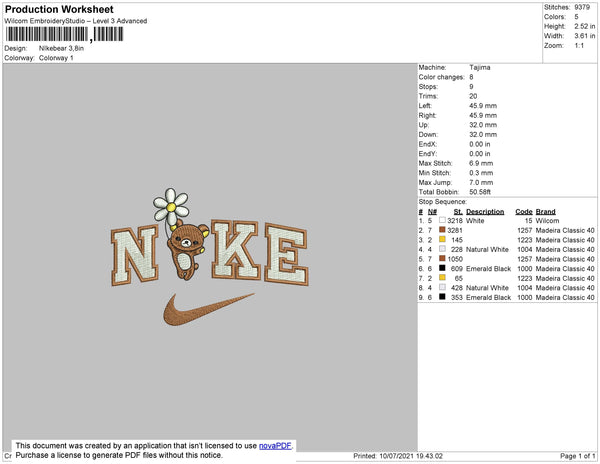
Task: Click the 'Production Worksheet' title
Action: coord(59,9)
